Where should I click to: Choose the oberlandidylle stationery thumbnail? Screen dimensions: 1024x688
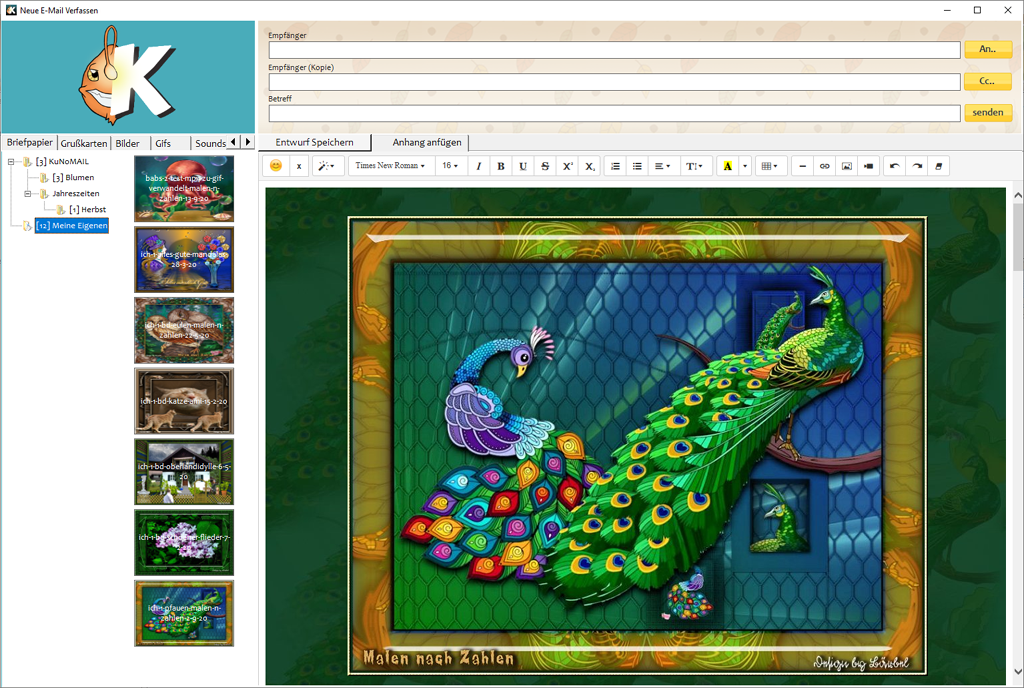(x=184, y=472)
